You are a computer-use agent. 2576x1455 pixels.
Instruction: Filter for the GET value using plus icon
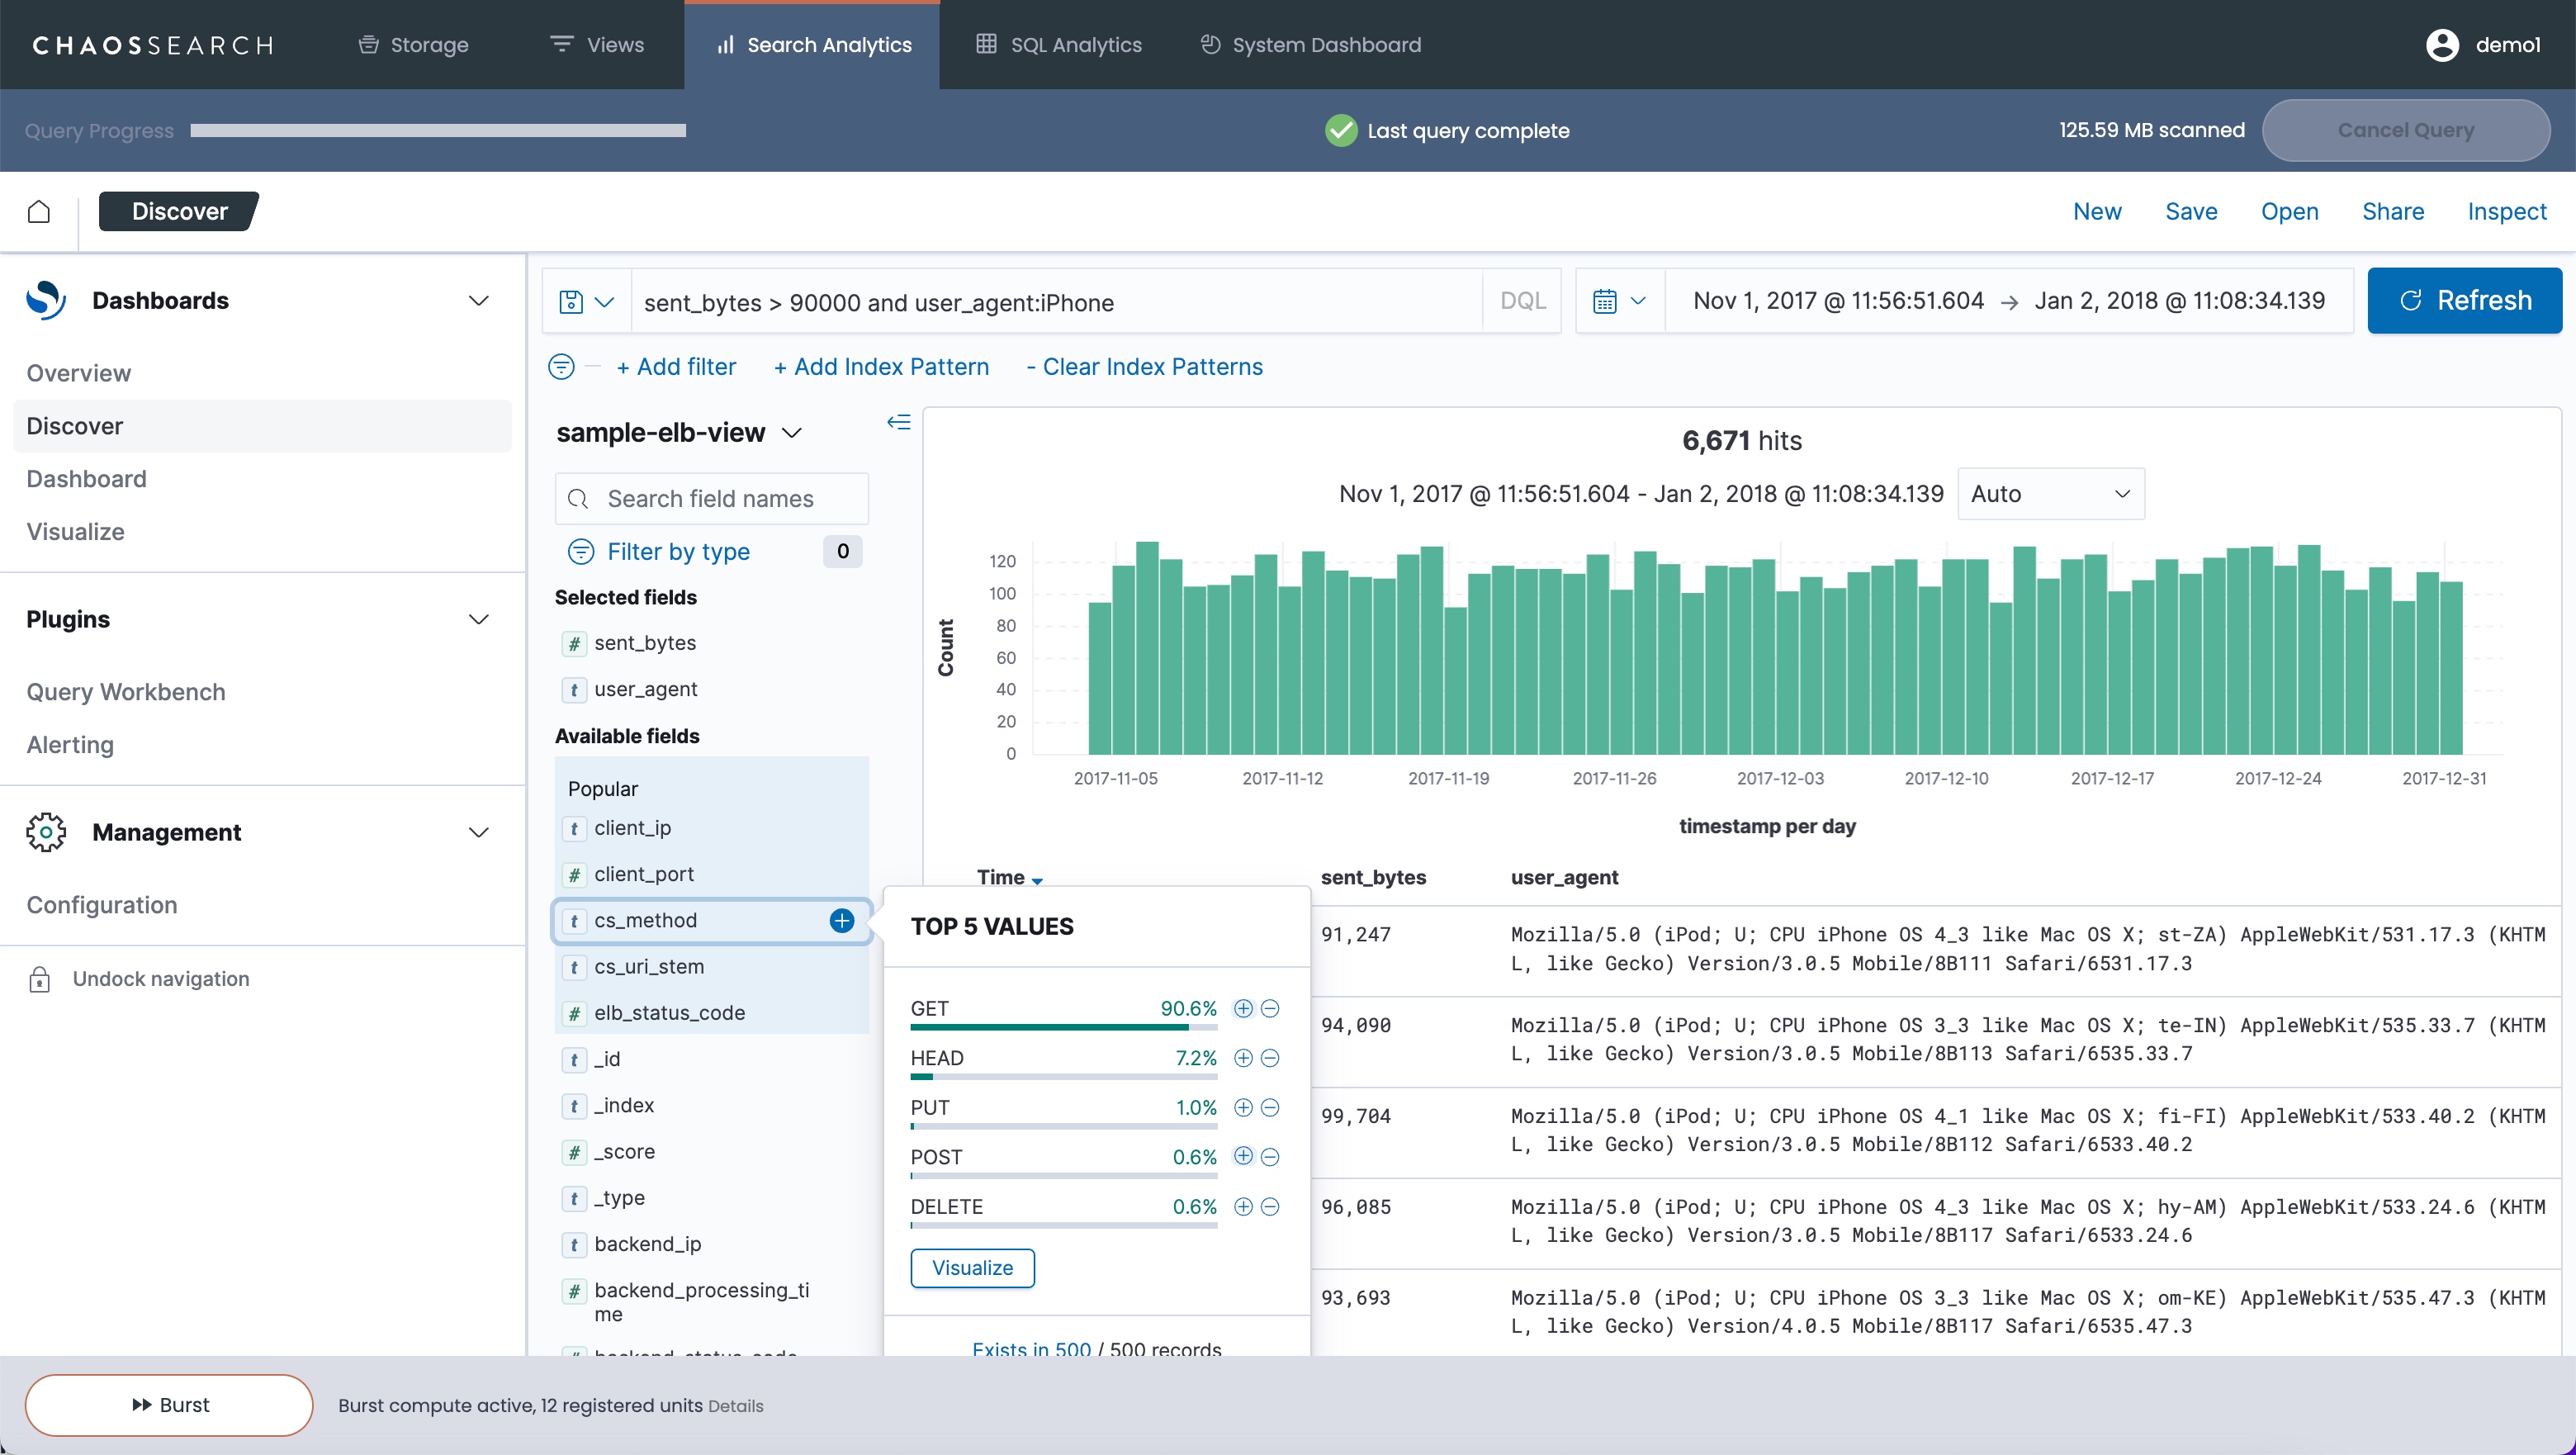[1243, 1008]
